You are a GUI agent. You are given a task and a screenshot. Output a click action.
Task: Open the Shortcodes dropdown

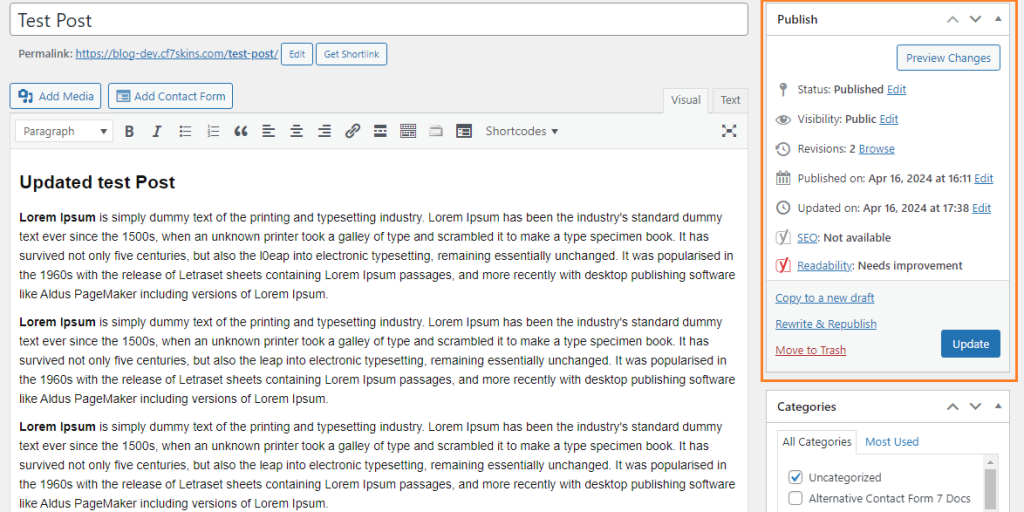pos(521,131)
